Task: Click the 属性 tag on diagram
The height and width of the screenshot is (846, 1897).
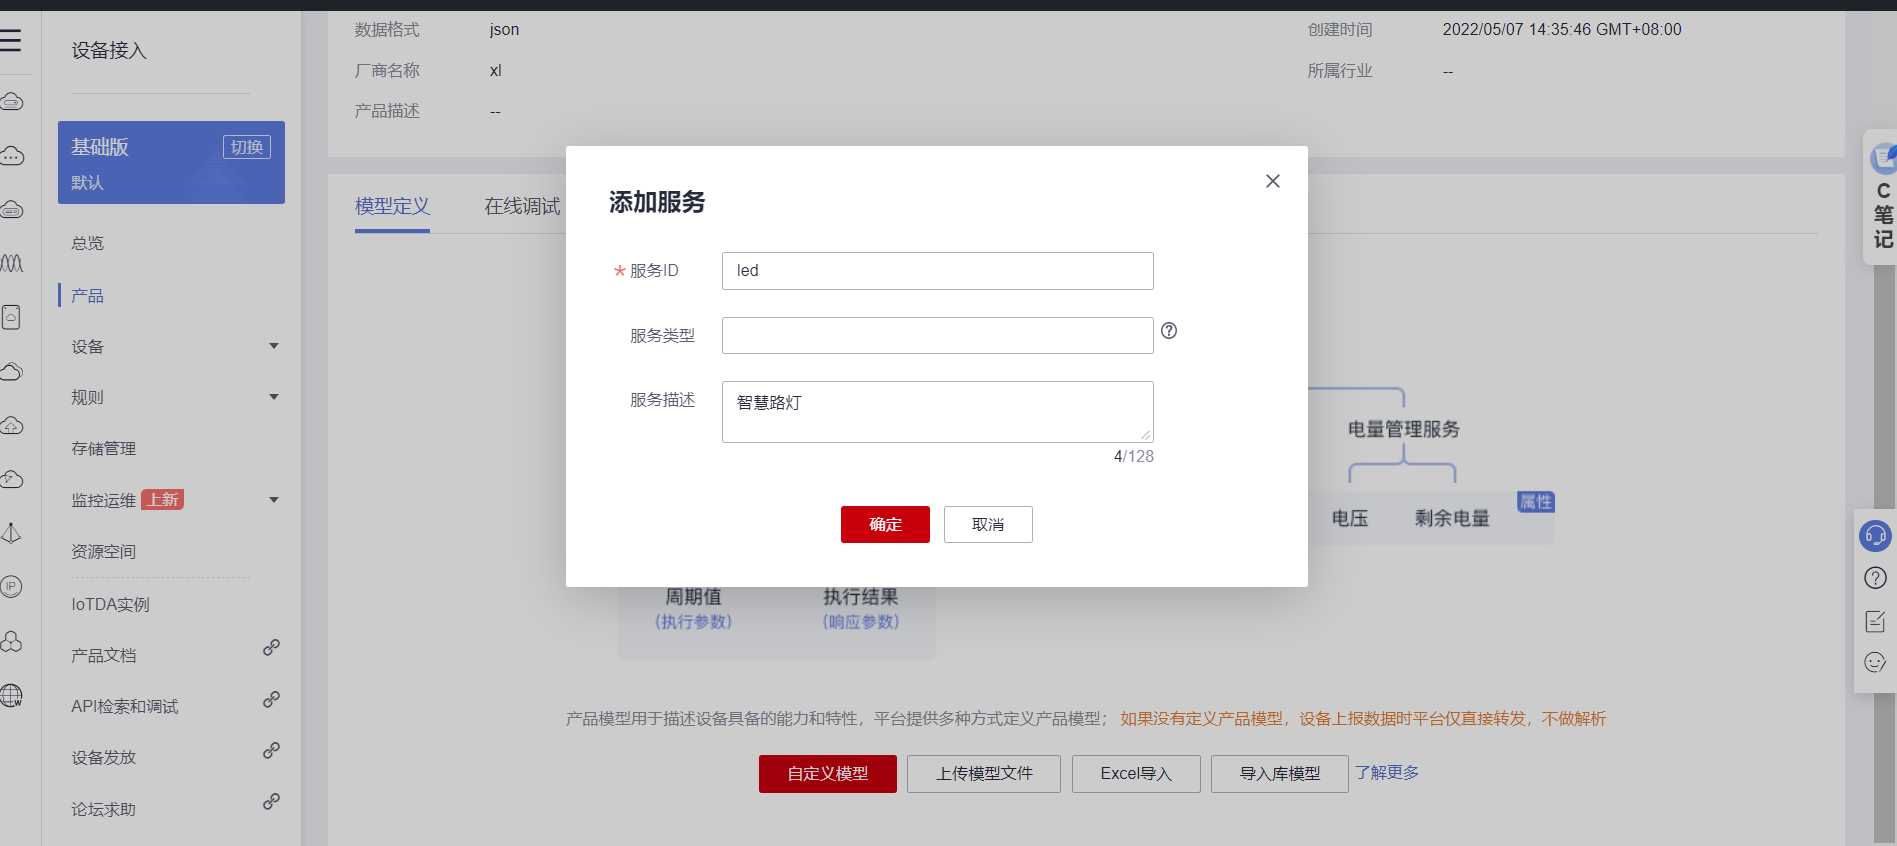Action: 1536,502
